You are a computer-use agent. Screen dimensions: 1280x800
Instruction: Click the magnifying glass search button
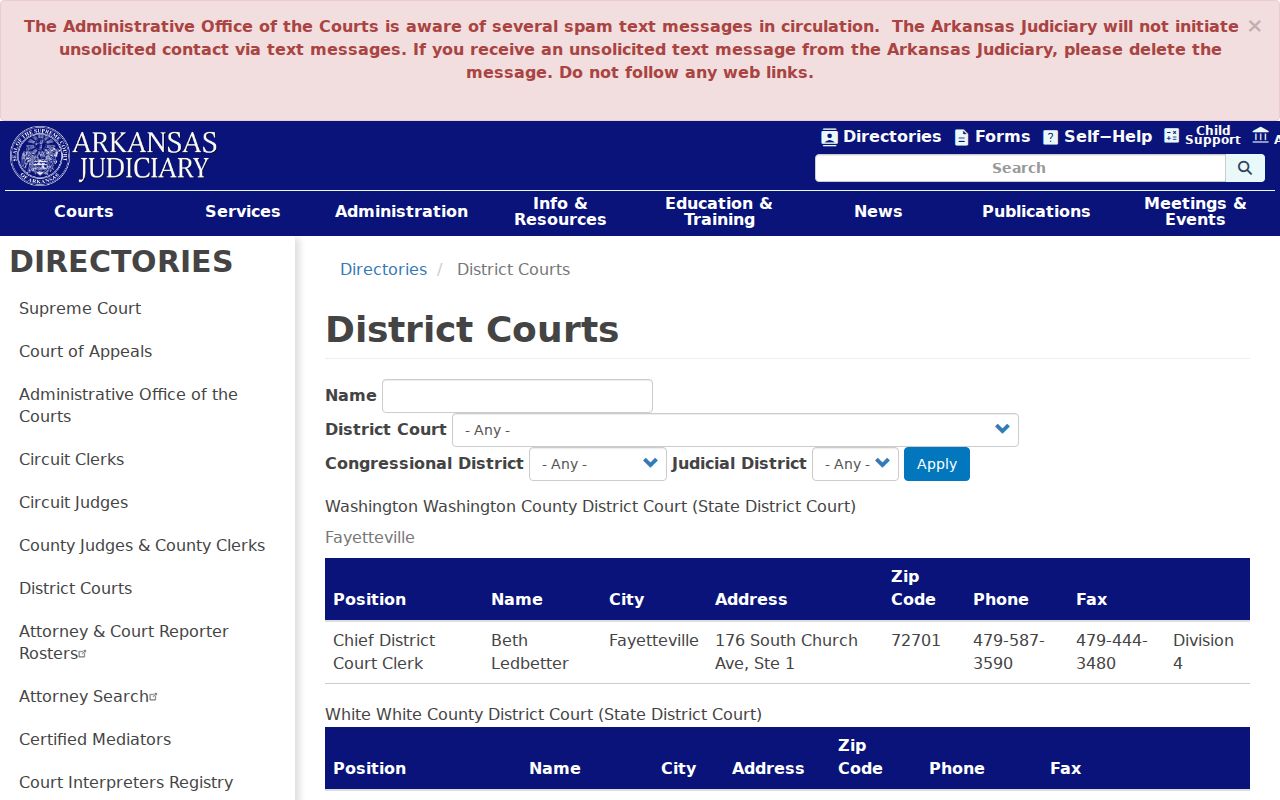[1245, 168]
